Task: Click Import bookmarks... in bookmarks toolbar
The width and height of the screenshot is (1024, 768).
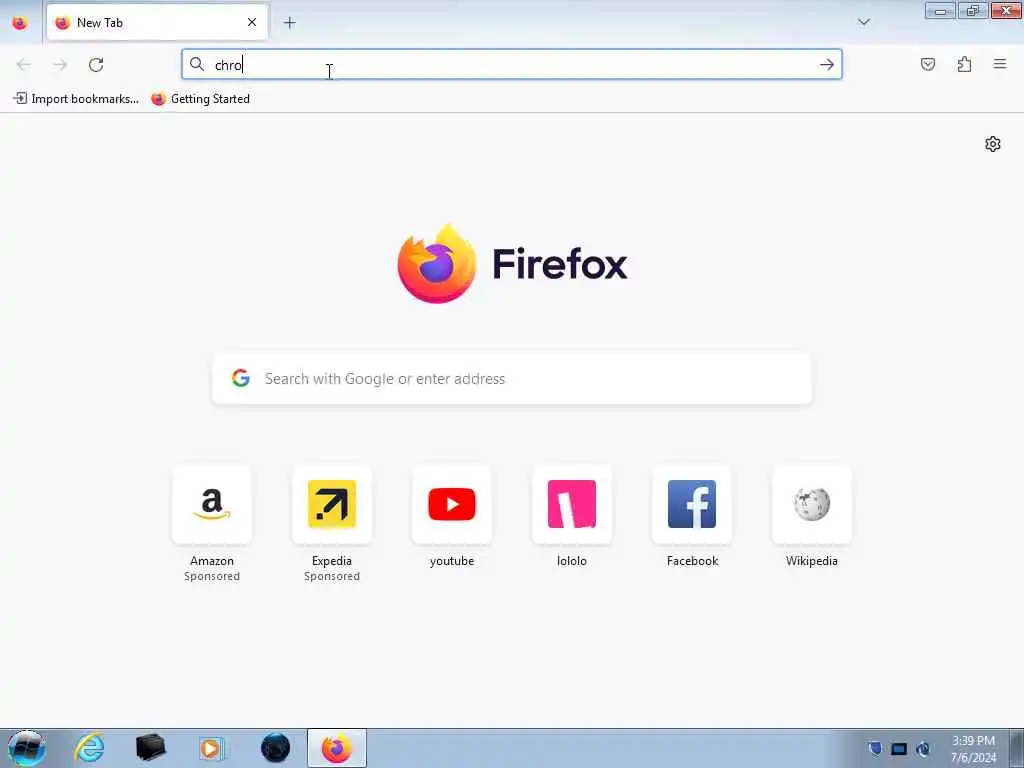Action: [76, 99]
